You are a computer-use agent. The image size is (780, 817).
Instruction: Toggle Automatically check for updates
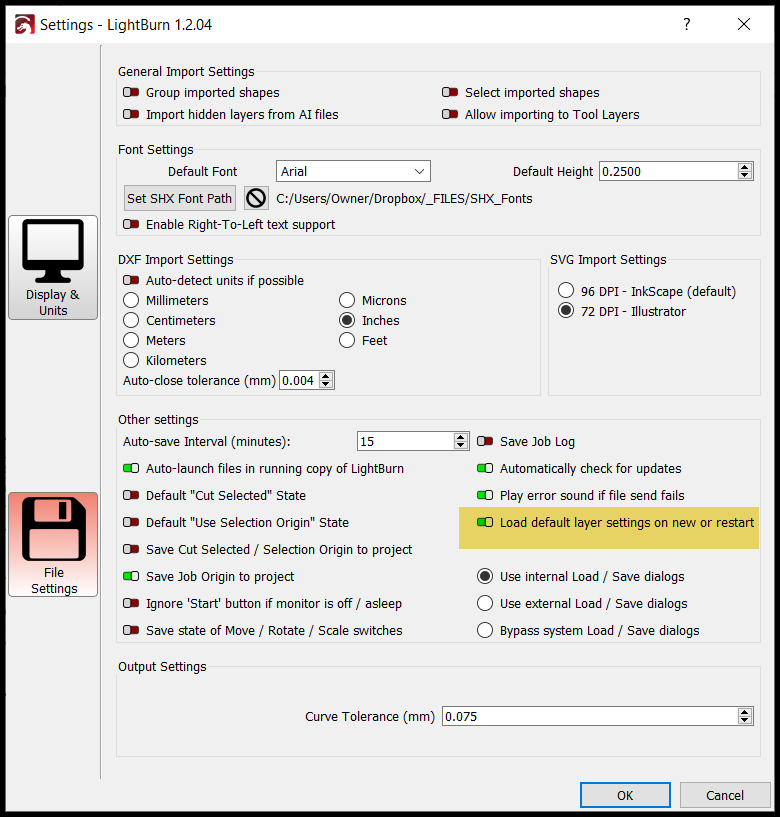tap(485, 468)
